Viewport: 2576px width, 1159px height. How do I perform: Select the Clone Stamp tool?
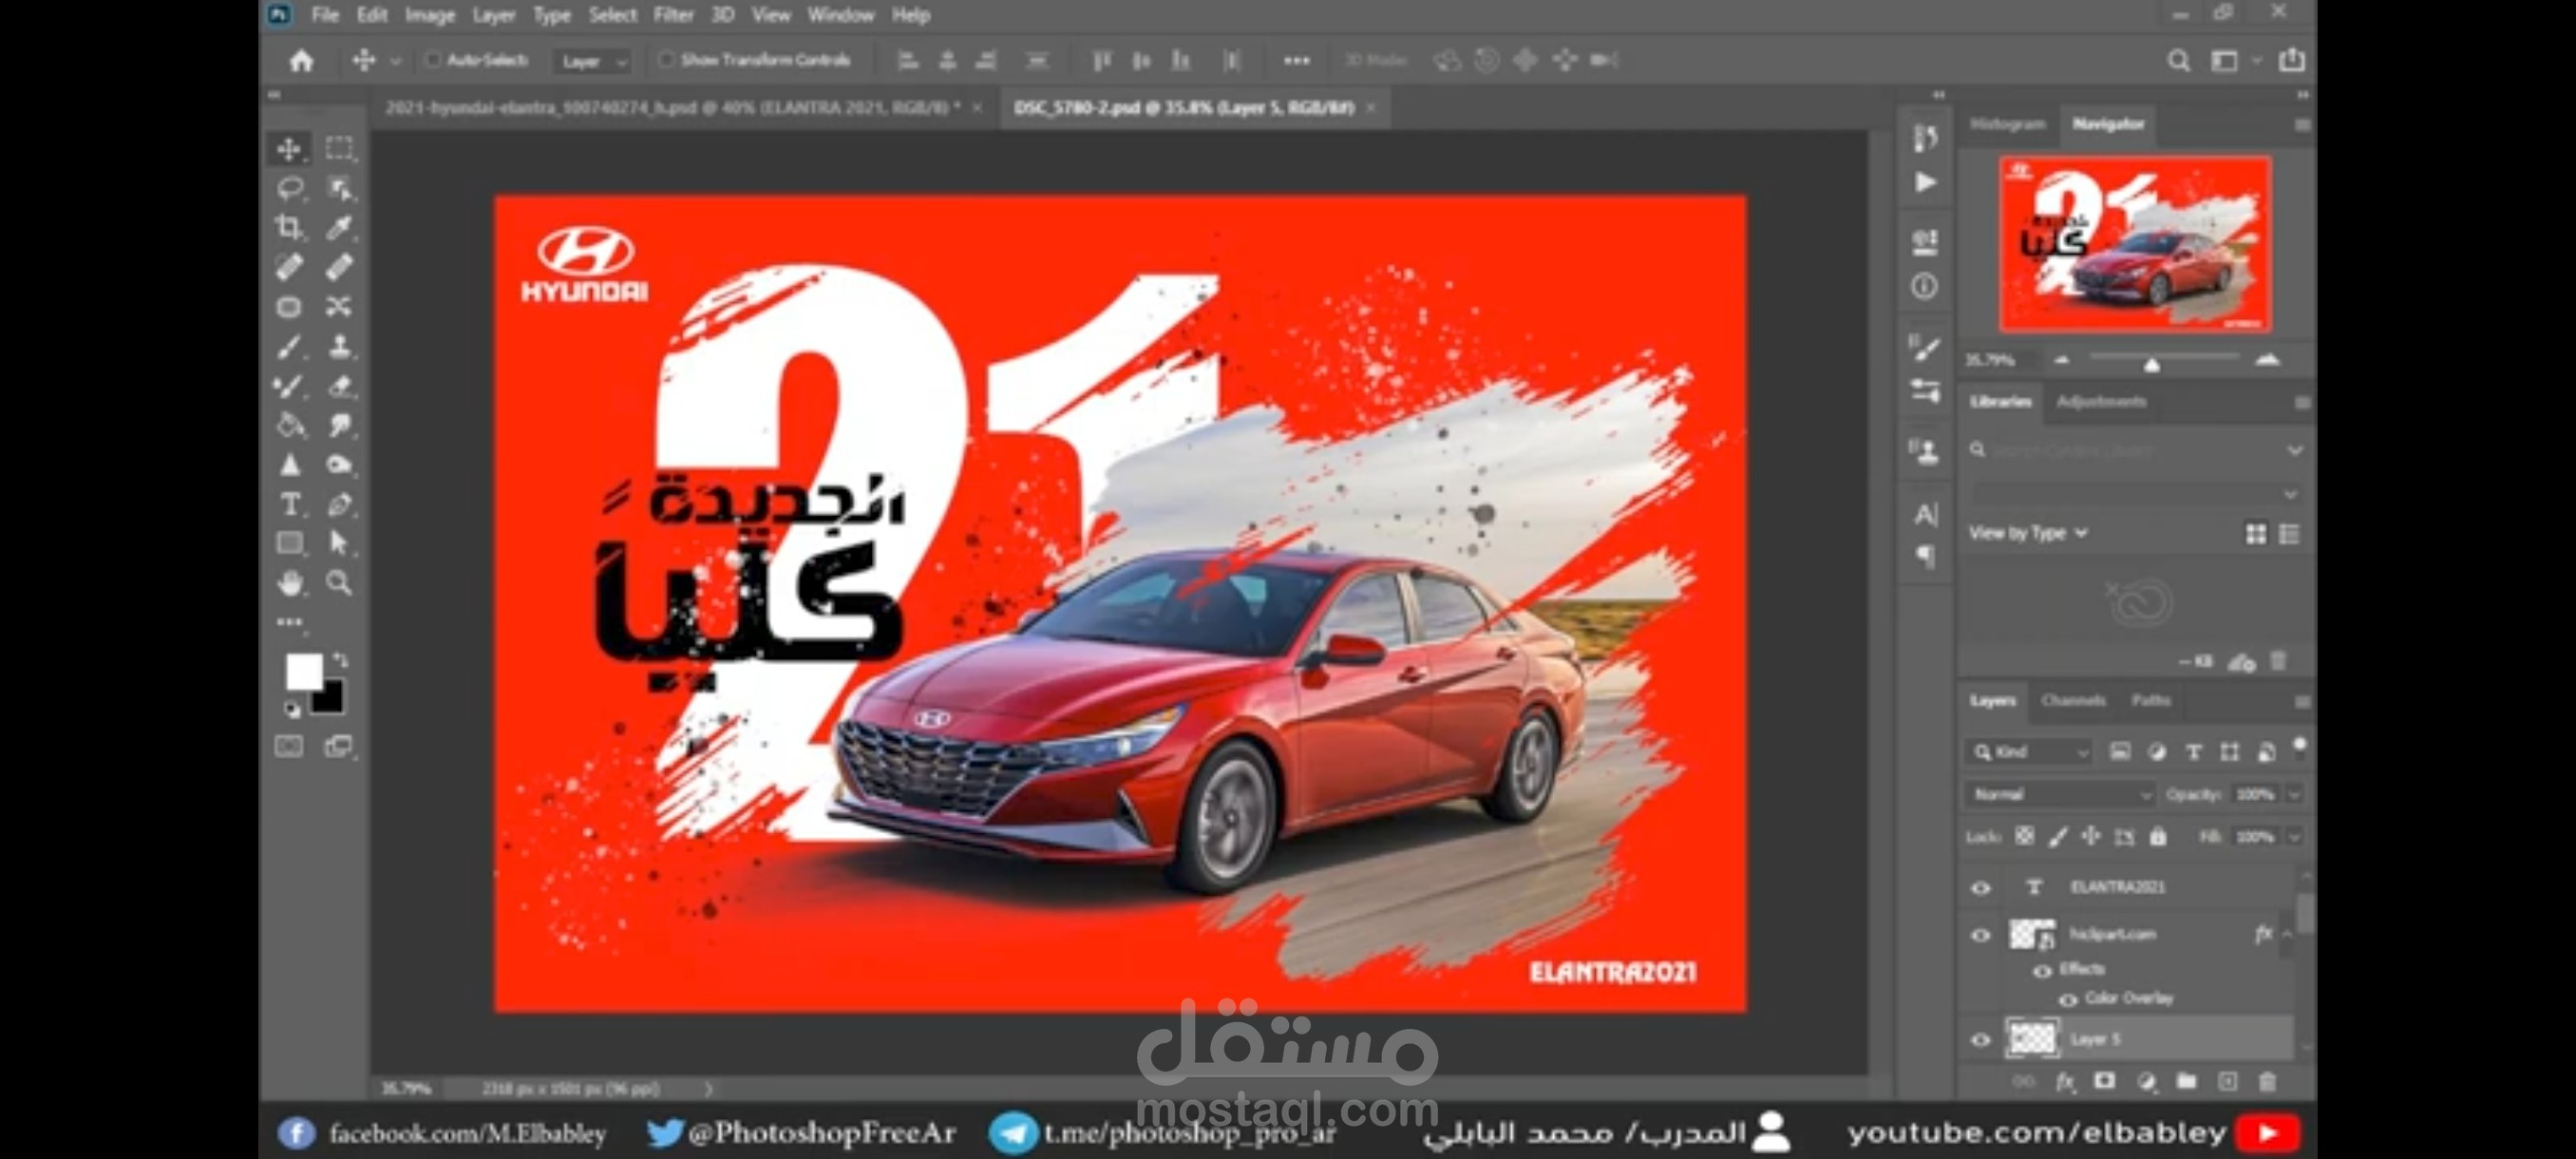(x=339, y=346)
